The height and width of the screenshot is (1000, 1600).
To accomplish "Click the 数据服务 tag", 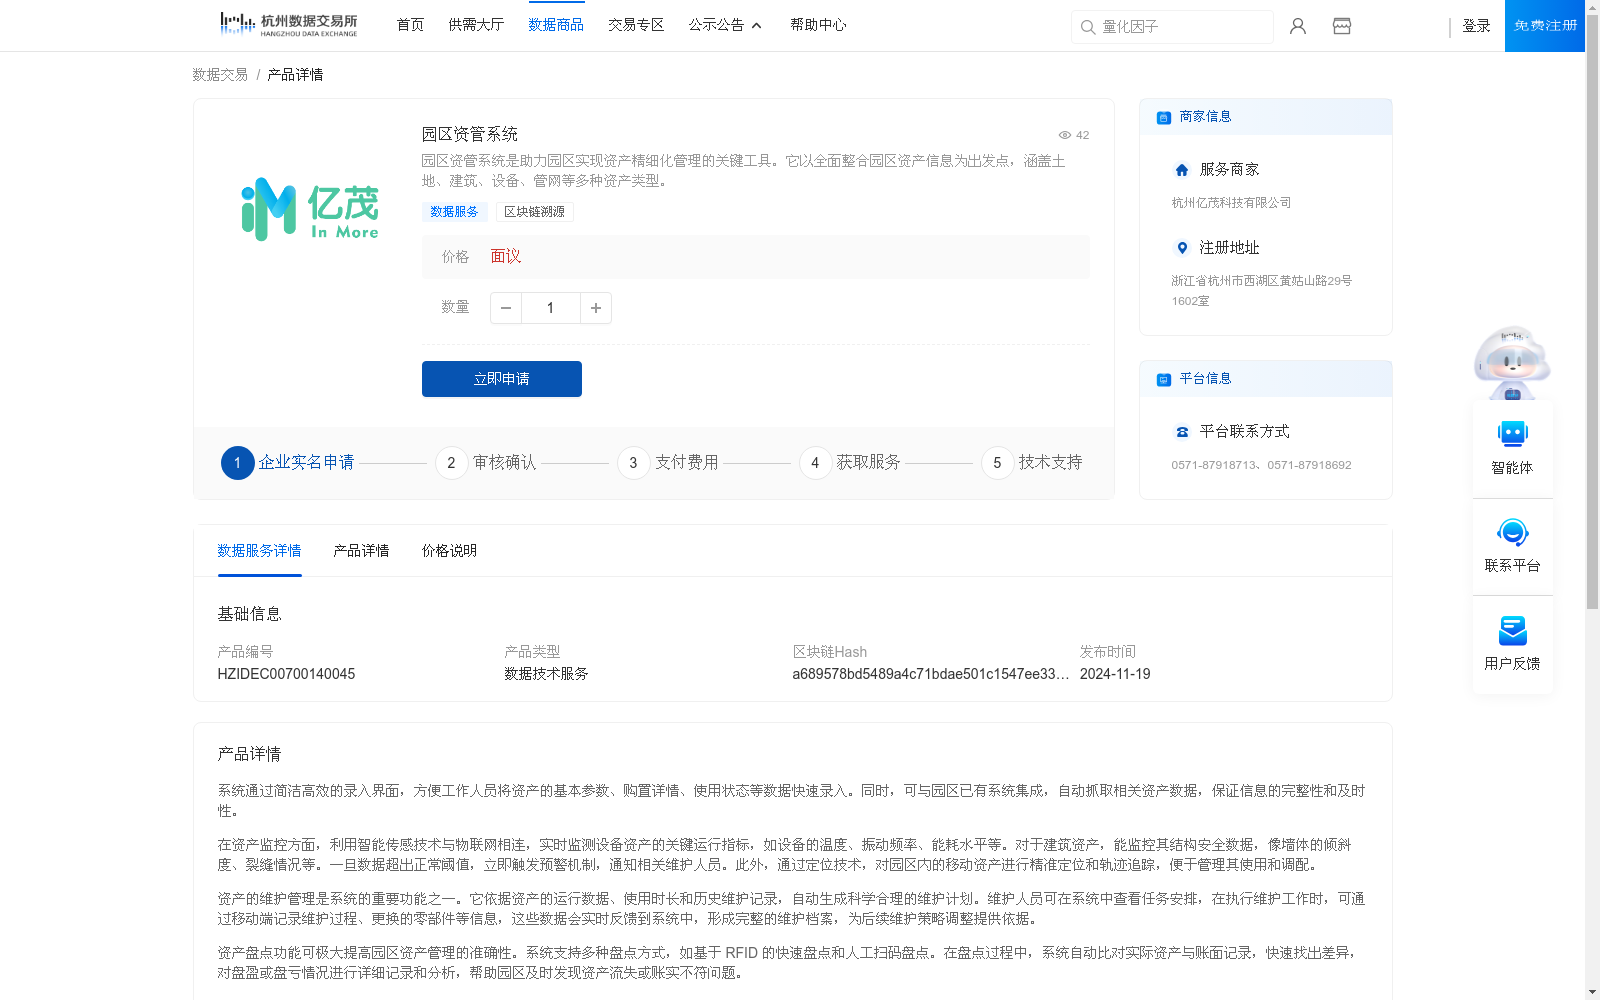I will pos(454,212).
